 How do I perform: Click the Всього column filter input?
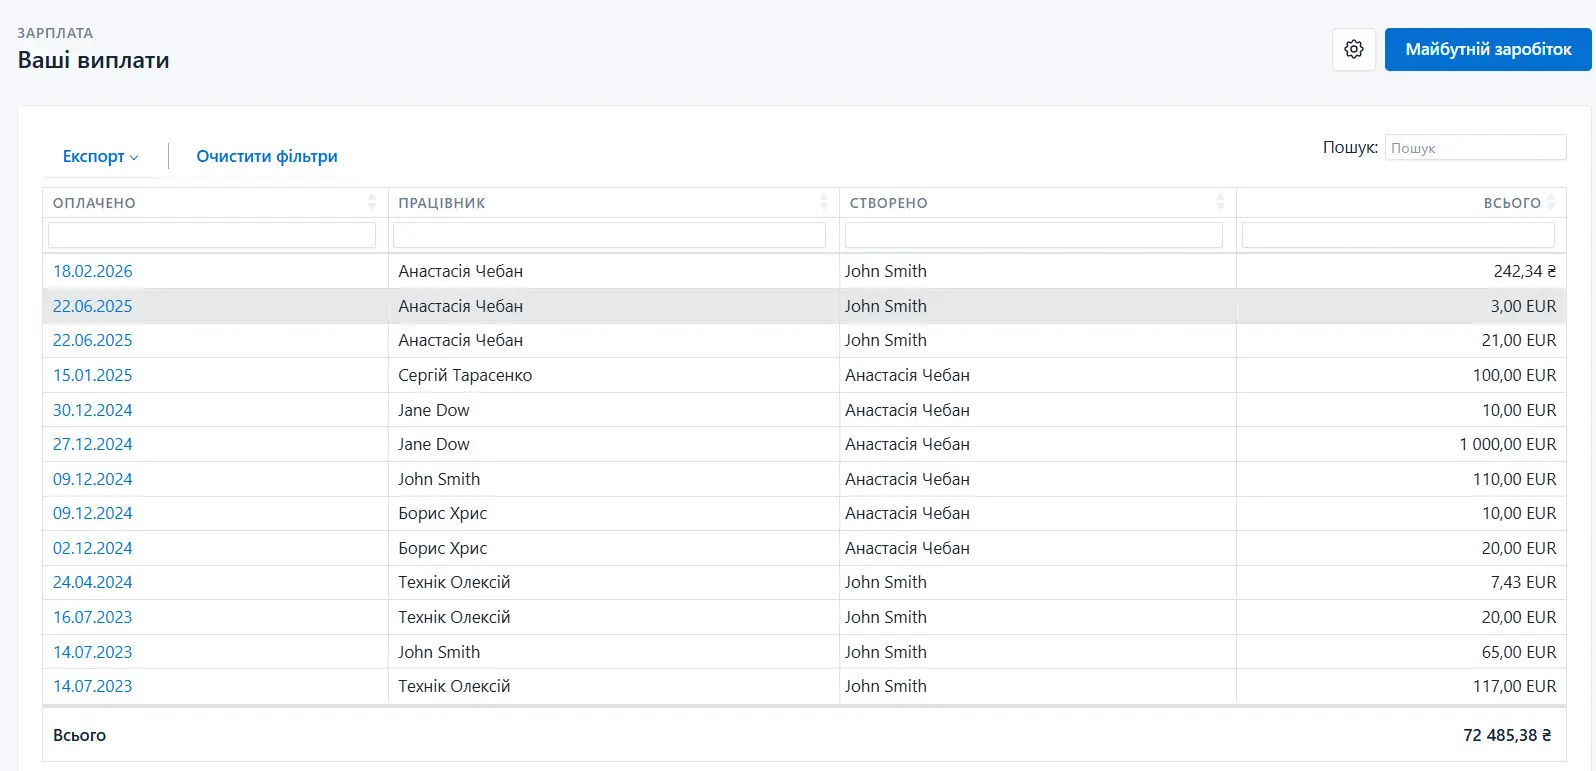coord(1397,235)
